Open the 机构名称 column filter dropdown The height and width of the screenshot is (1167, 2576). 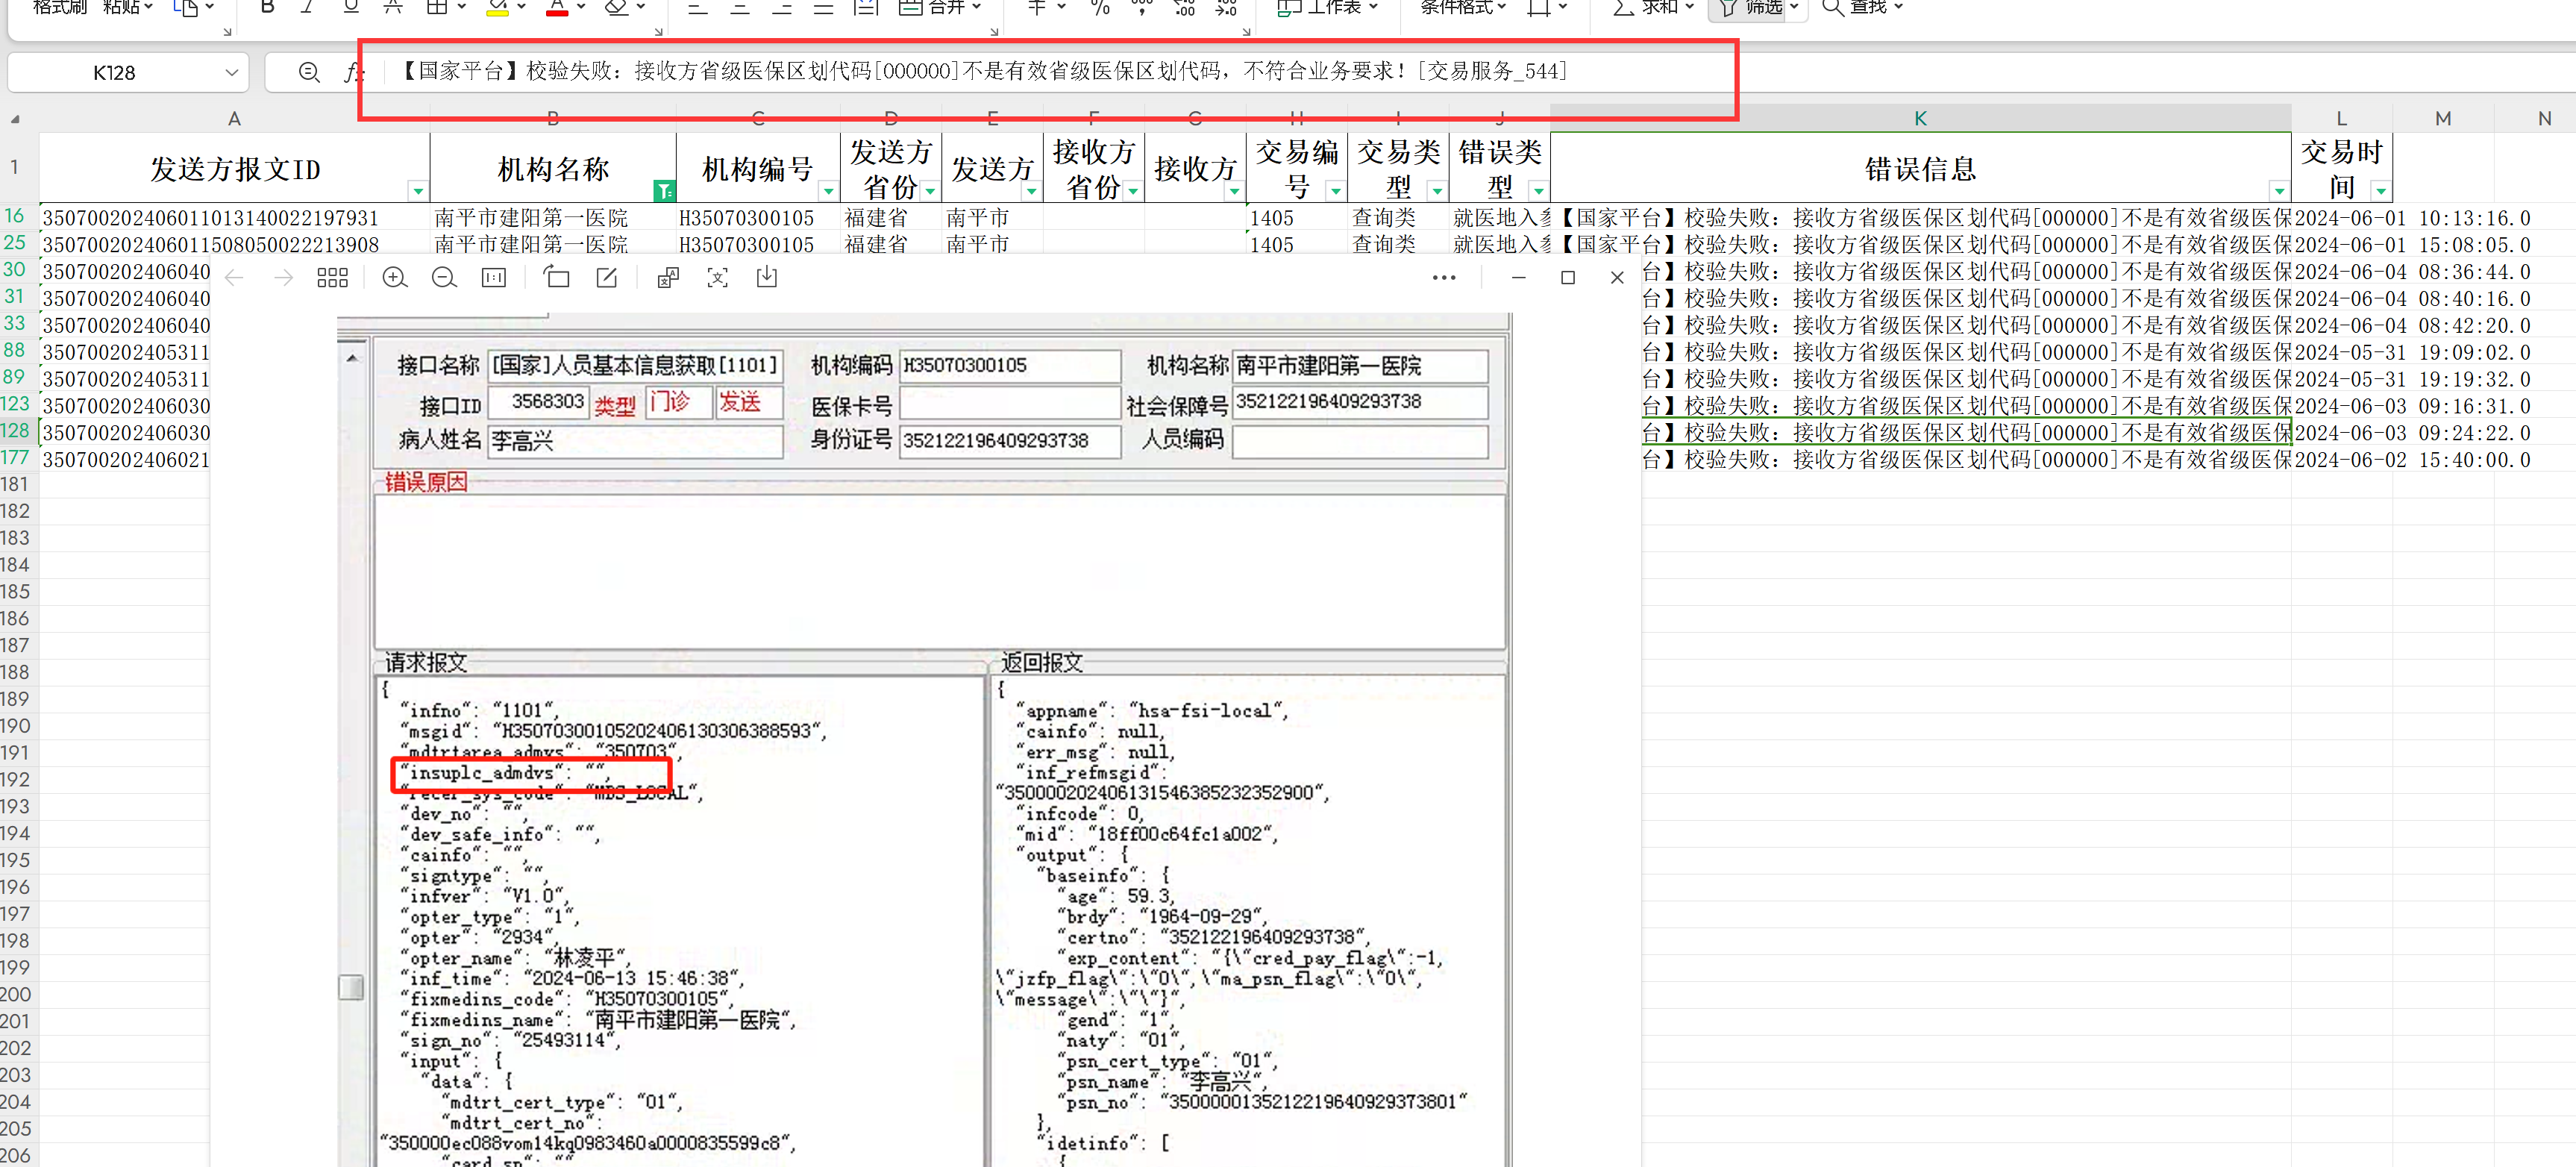pos(663,190)
